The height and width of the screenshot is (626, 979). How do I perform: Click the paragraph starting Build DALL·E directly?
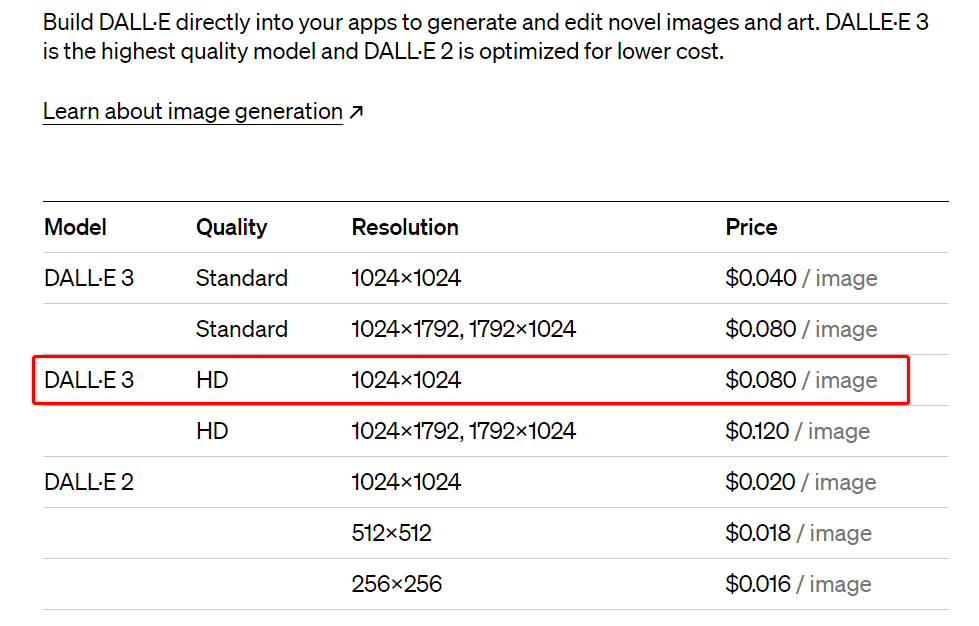485,37
